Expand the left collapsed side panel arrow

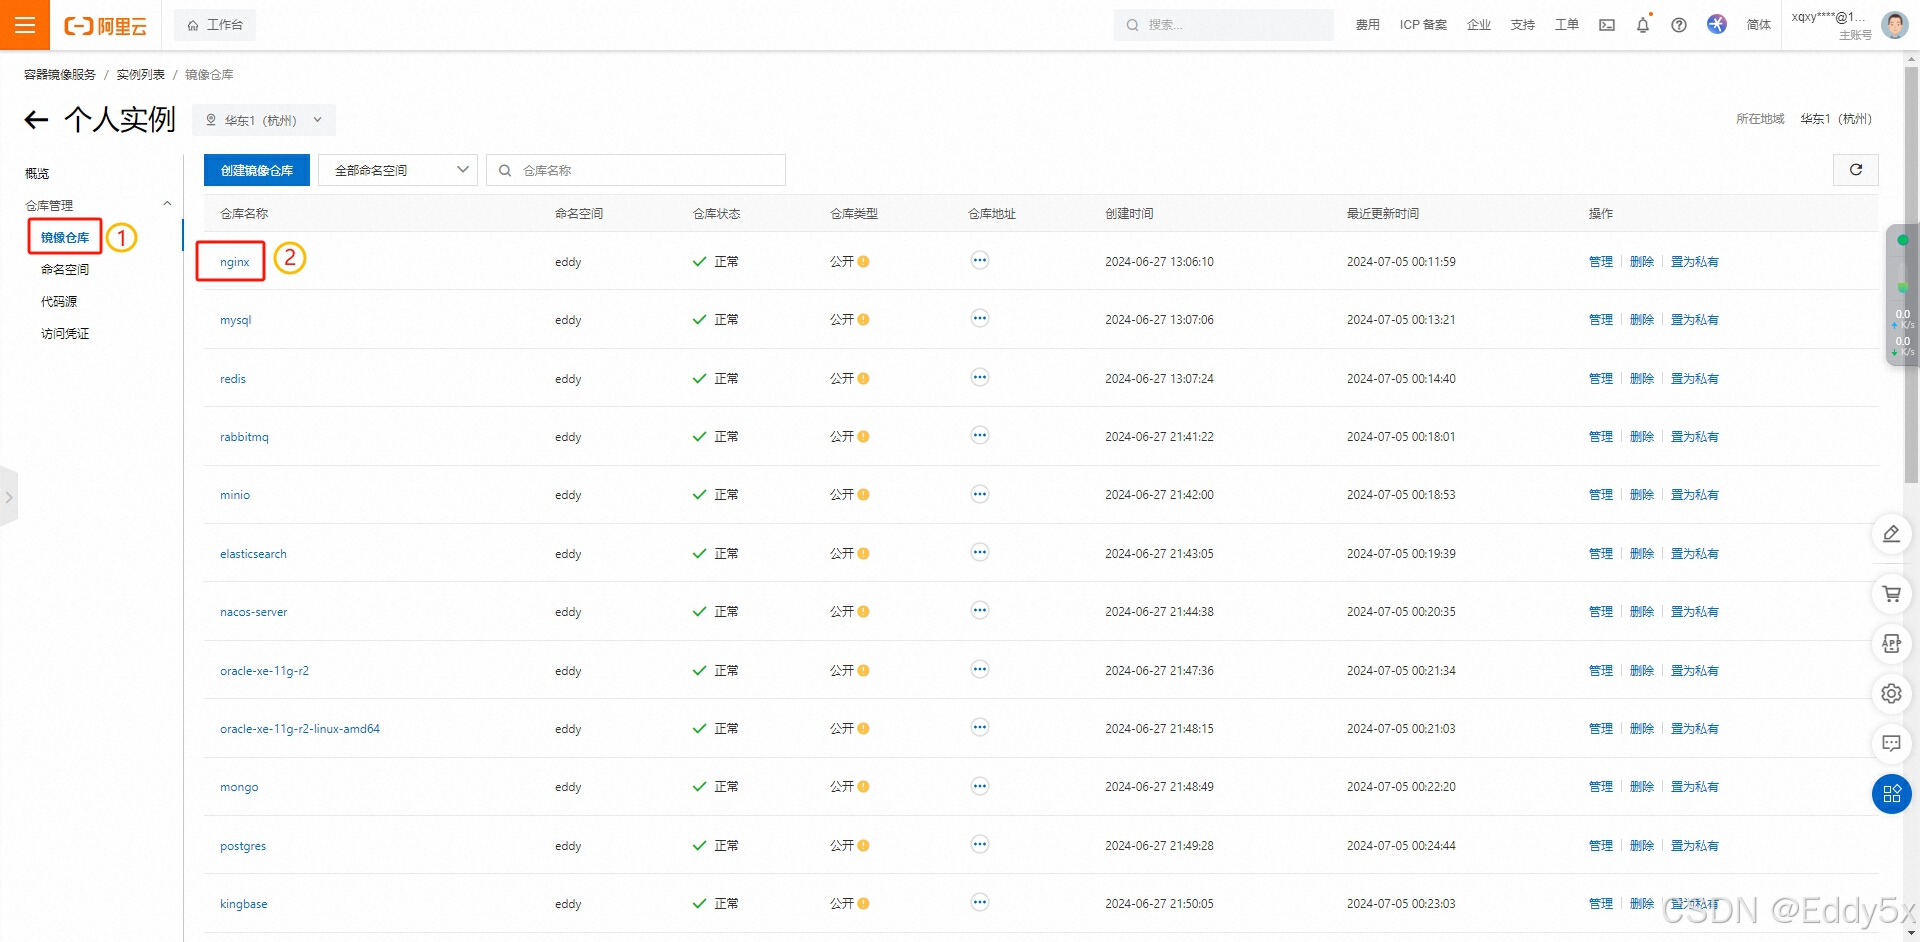(x=9, y=497)
